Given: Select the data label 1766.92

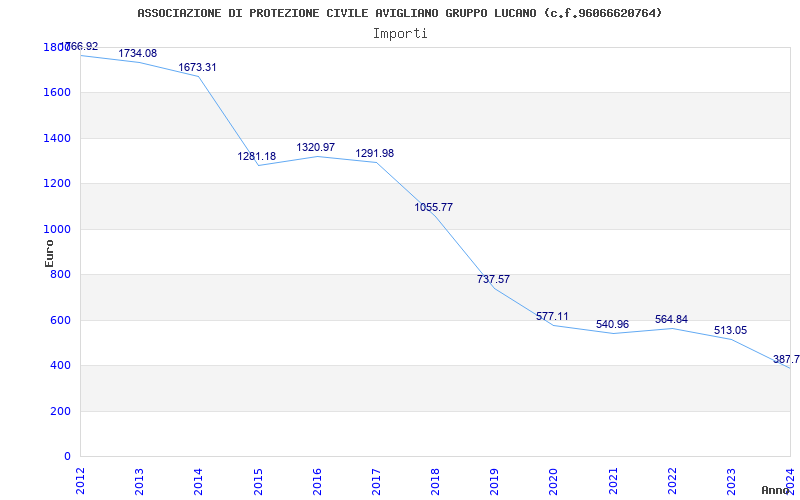Looking at the screenshot, I should (x=79, y=46).
